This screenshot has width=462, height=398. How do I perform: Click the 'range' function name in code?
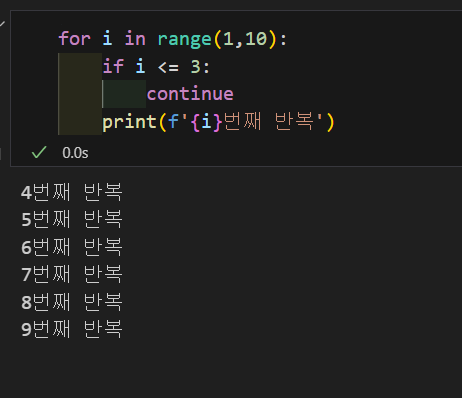point(184,39)
